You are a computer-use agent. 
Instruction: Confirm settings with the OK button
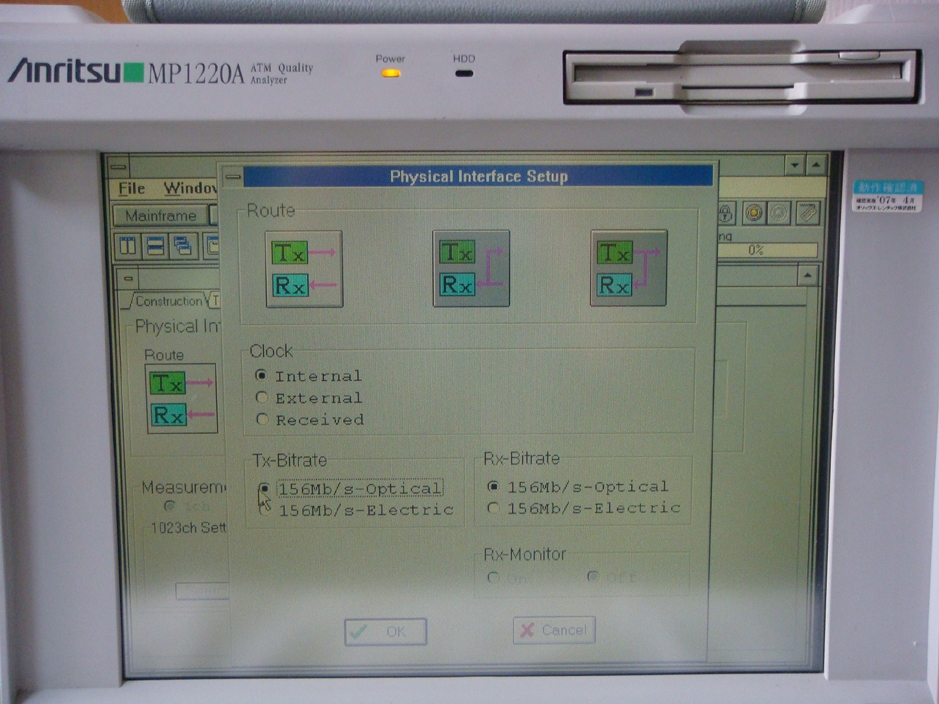tap(386, 632)
